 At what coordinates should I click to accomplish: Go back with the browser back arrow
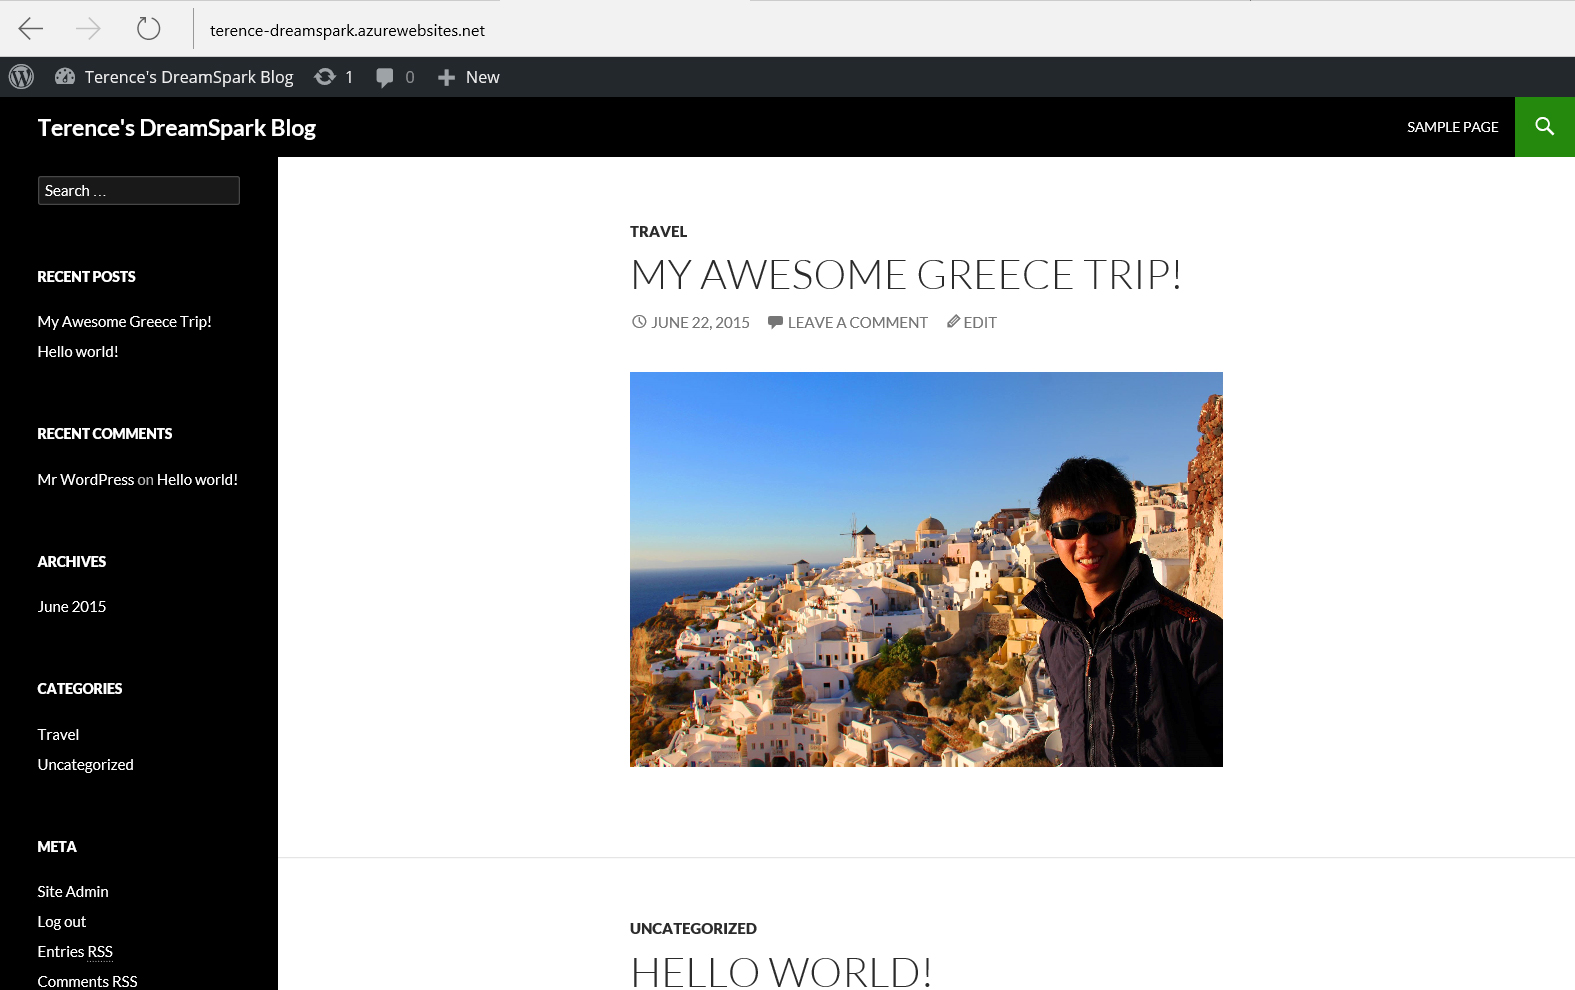(31, 29)
